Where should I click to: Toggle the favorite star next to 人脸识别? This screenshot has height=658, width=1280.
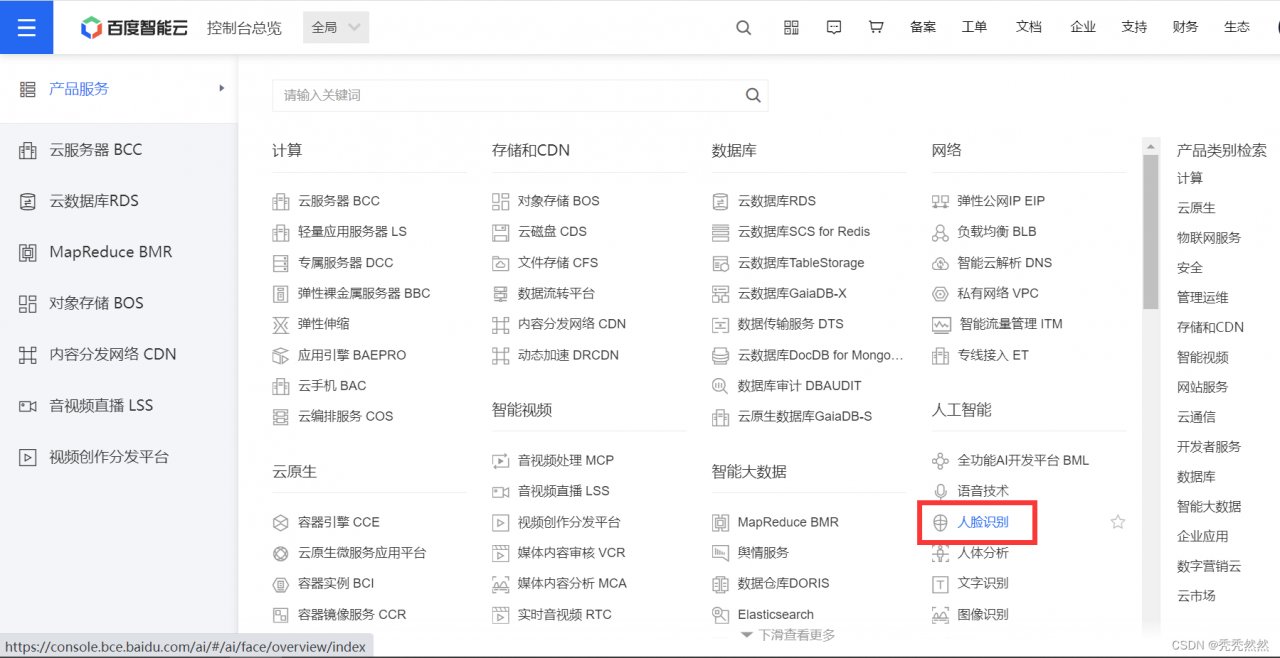click(1118, 521)
